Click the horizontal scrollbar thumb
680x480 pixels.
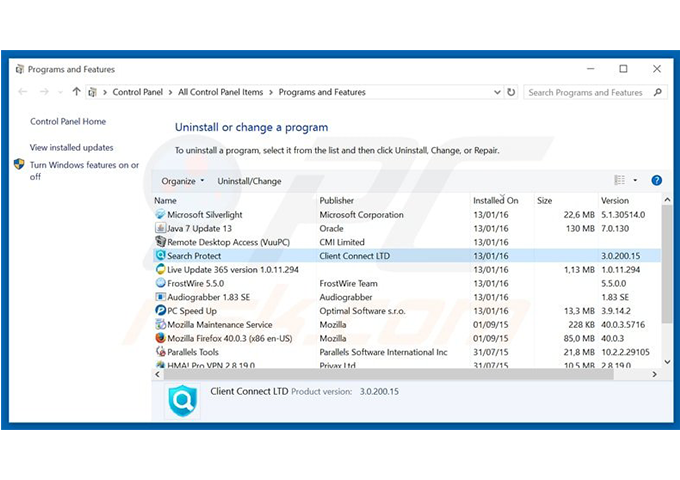389,374
